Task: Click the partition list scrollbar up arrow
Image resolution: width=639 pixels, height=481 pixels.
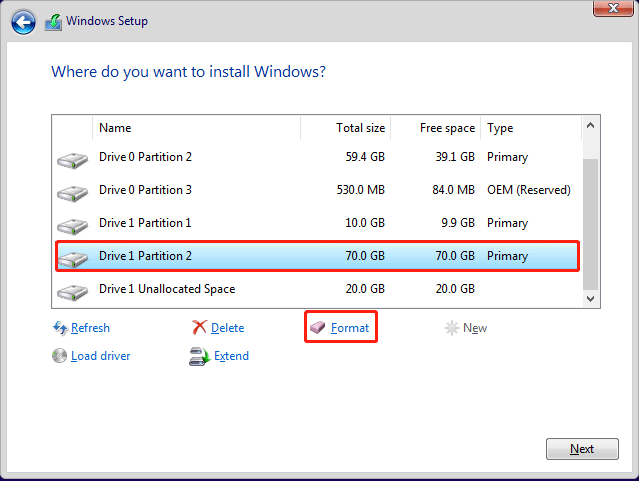Action: coord(591,126)
